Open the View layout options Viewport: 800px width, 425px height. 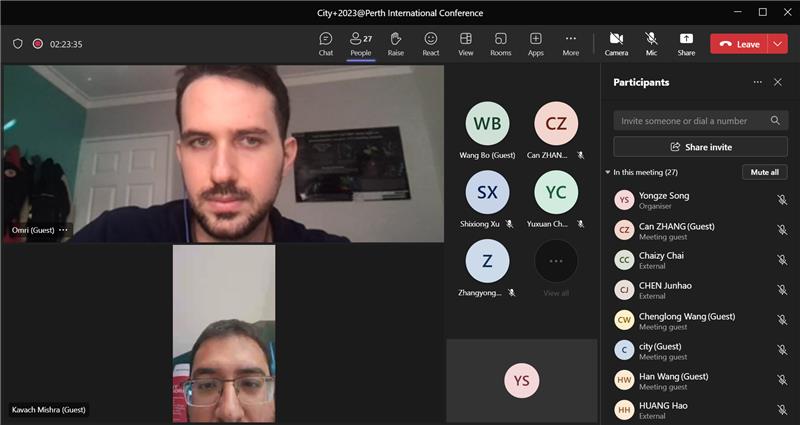pos(466,43)
